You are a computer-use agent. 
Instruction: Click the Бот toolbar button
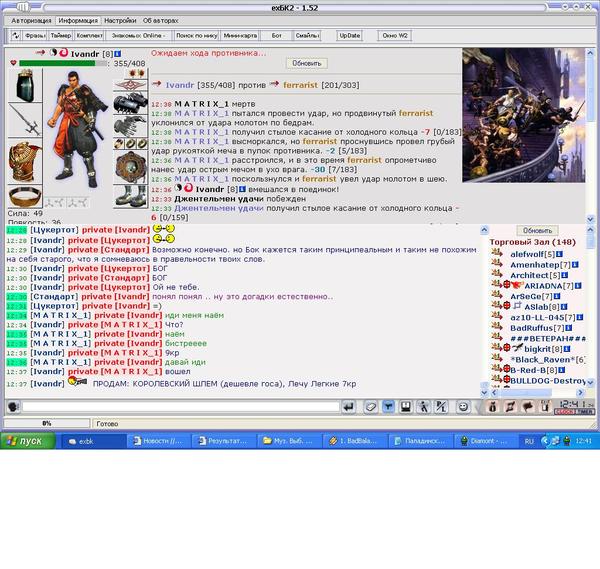(x=276, y=36)
